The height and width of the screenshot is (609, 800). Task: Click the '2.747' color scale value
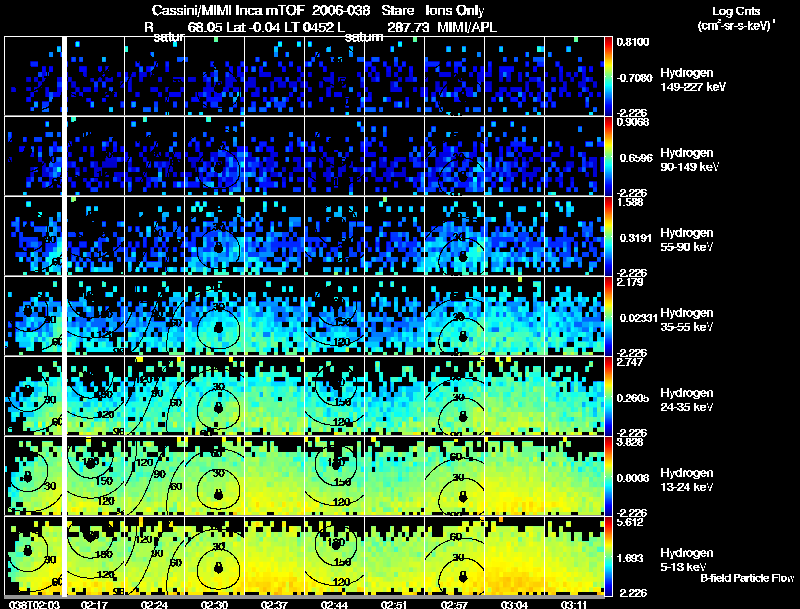630,362
